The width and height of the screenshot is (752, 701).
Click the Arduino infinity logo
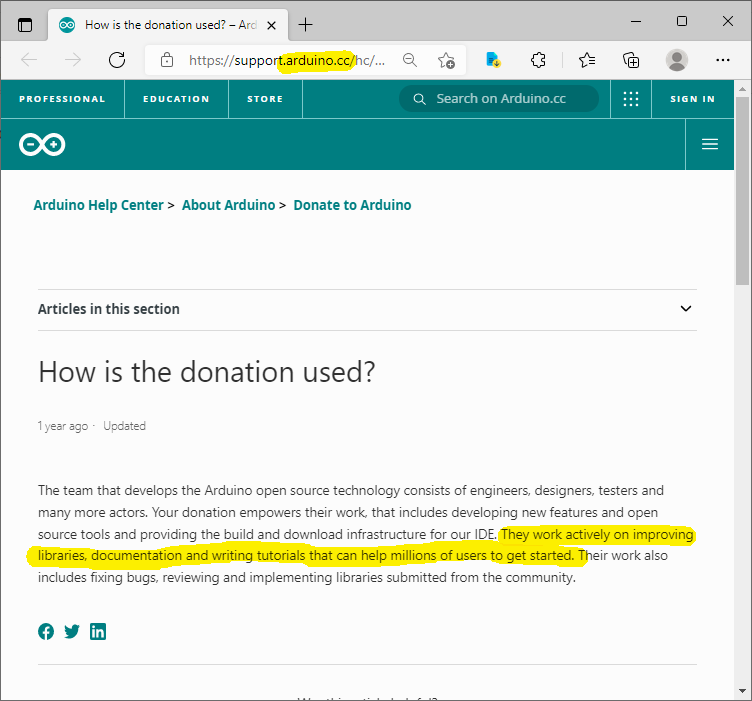point(42,144)
